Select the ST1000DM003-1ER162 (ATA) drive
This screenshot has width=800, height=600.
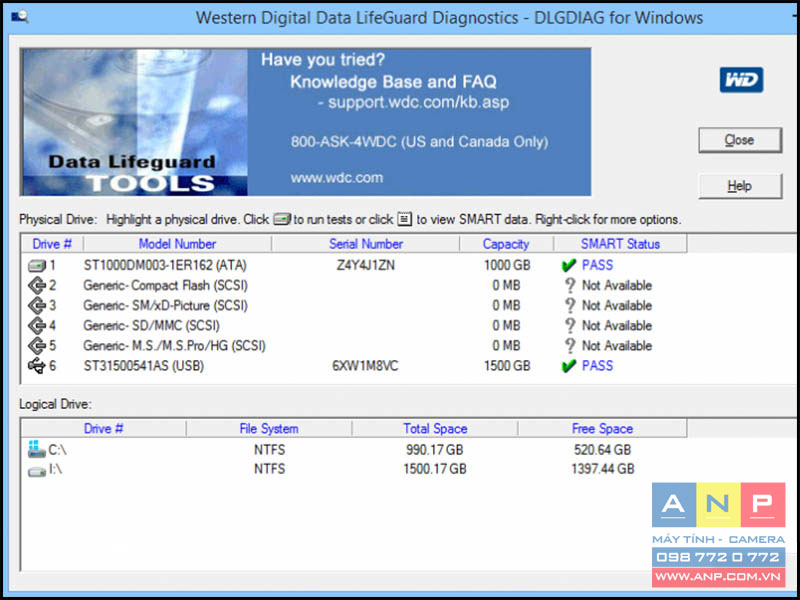pos(165,265)
